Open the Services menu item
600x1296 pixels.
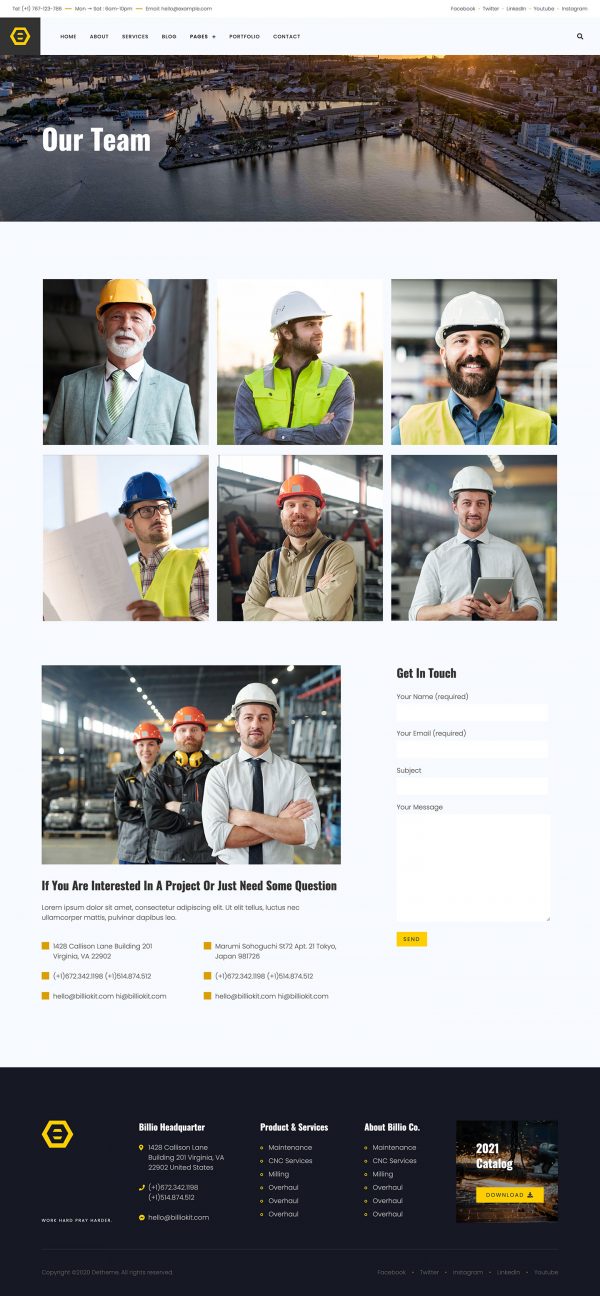pos(135,36)
